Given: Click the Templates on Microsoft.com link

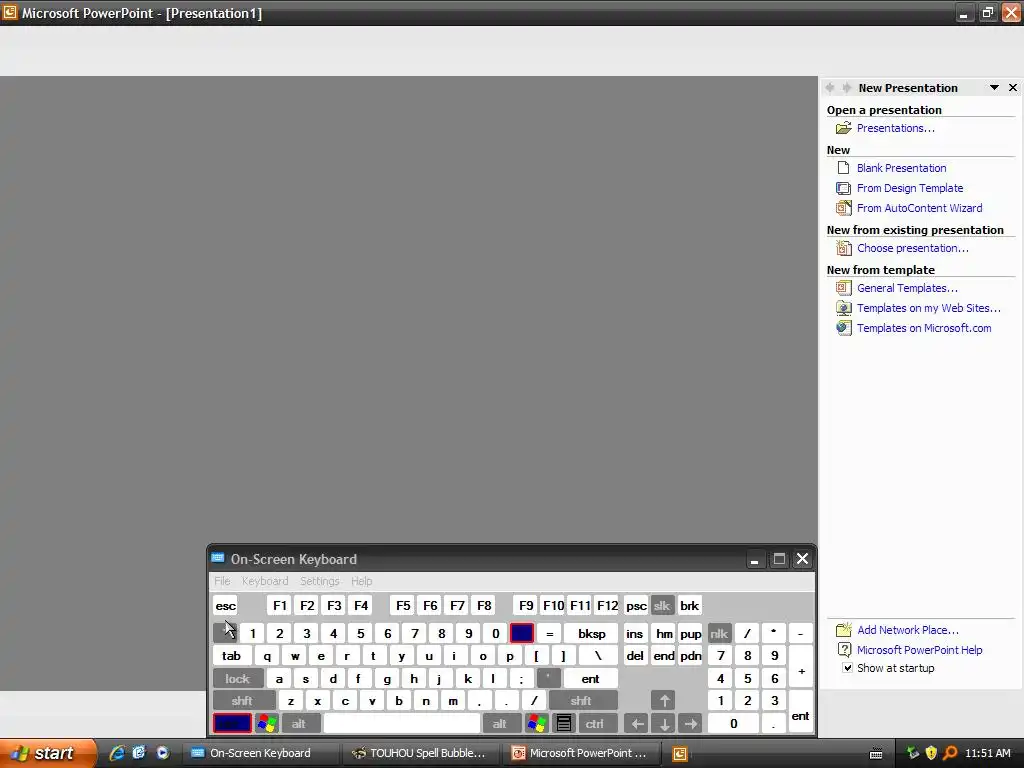Looking at the screenshot, I should (x=924, y=328).
